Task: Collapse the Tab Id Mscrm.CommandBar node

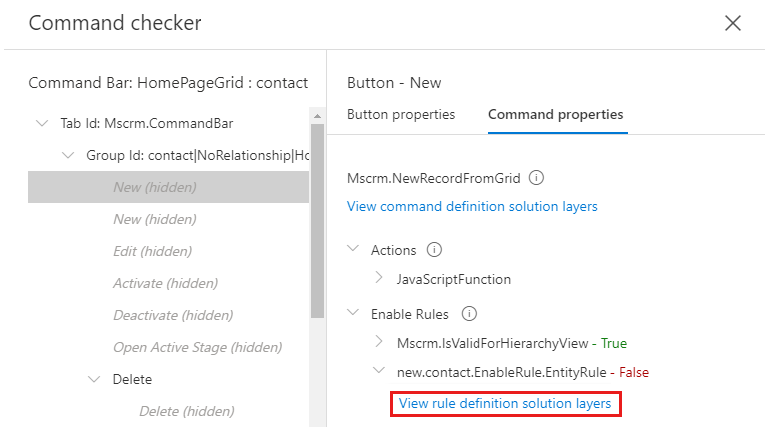Action: click(41, 123)
